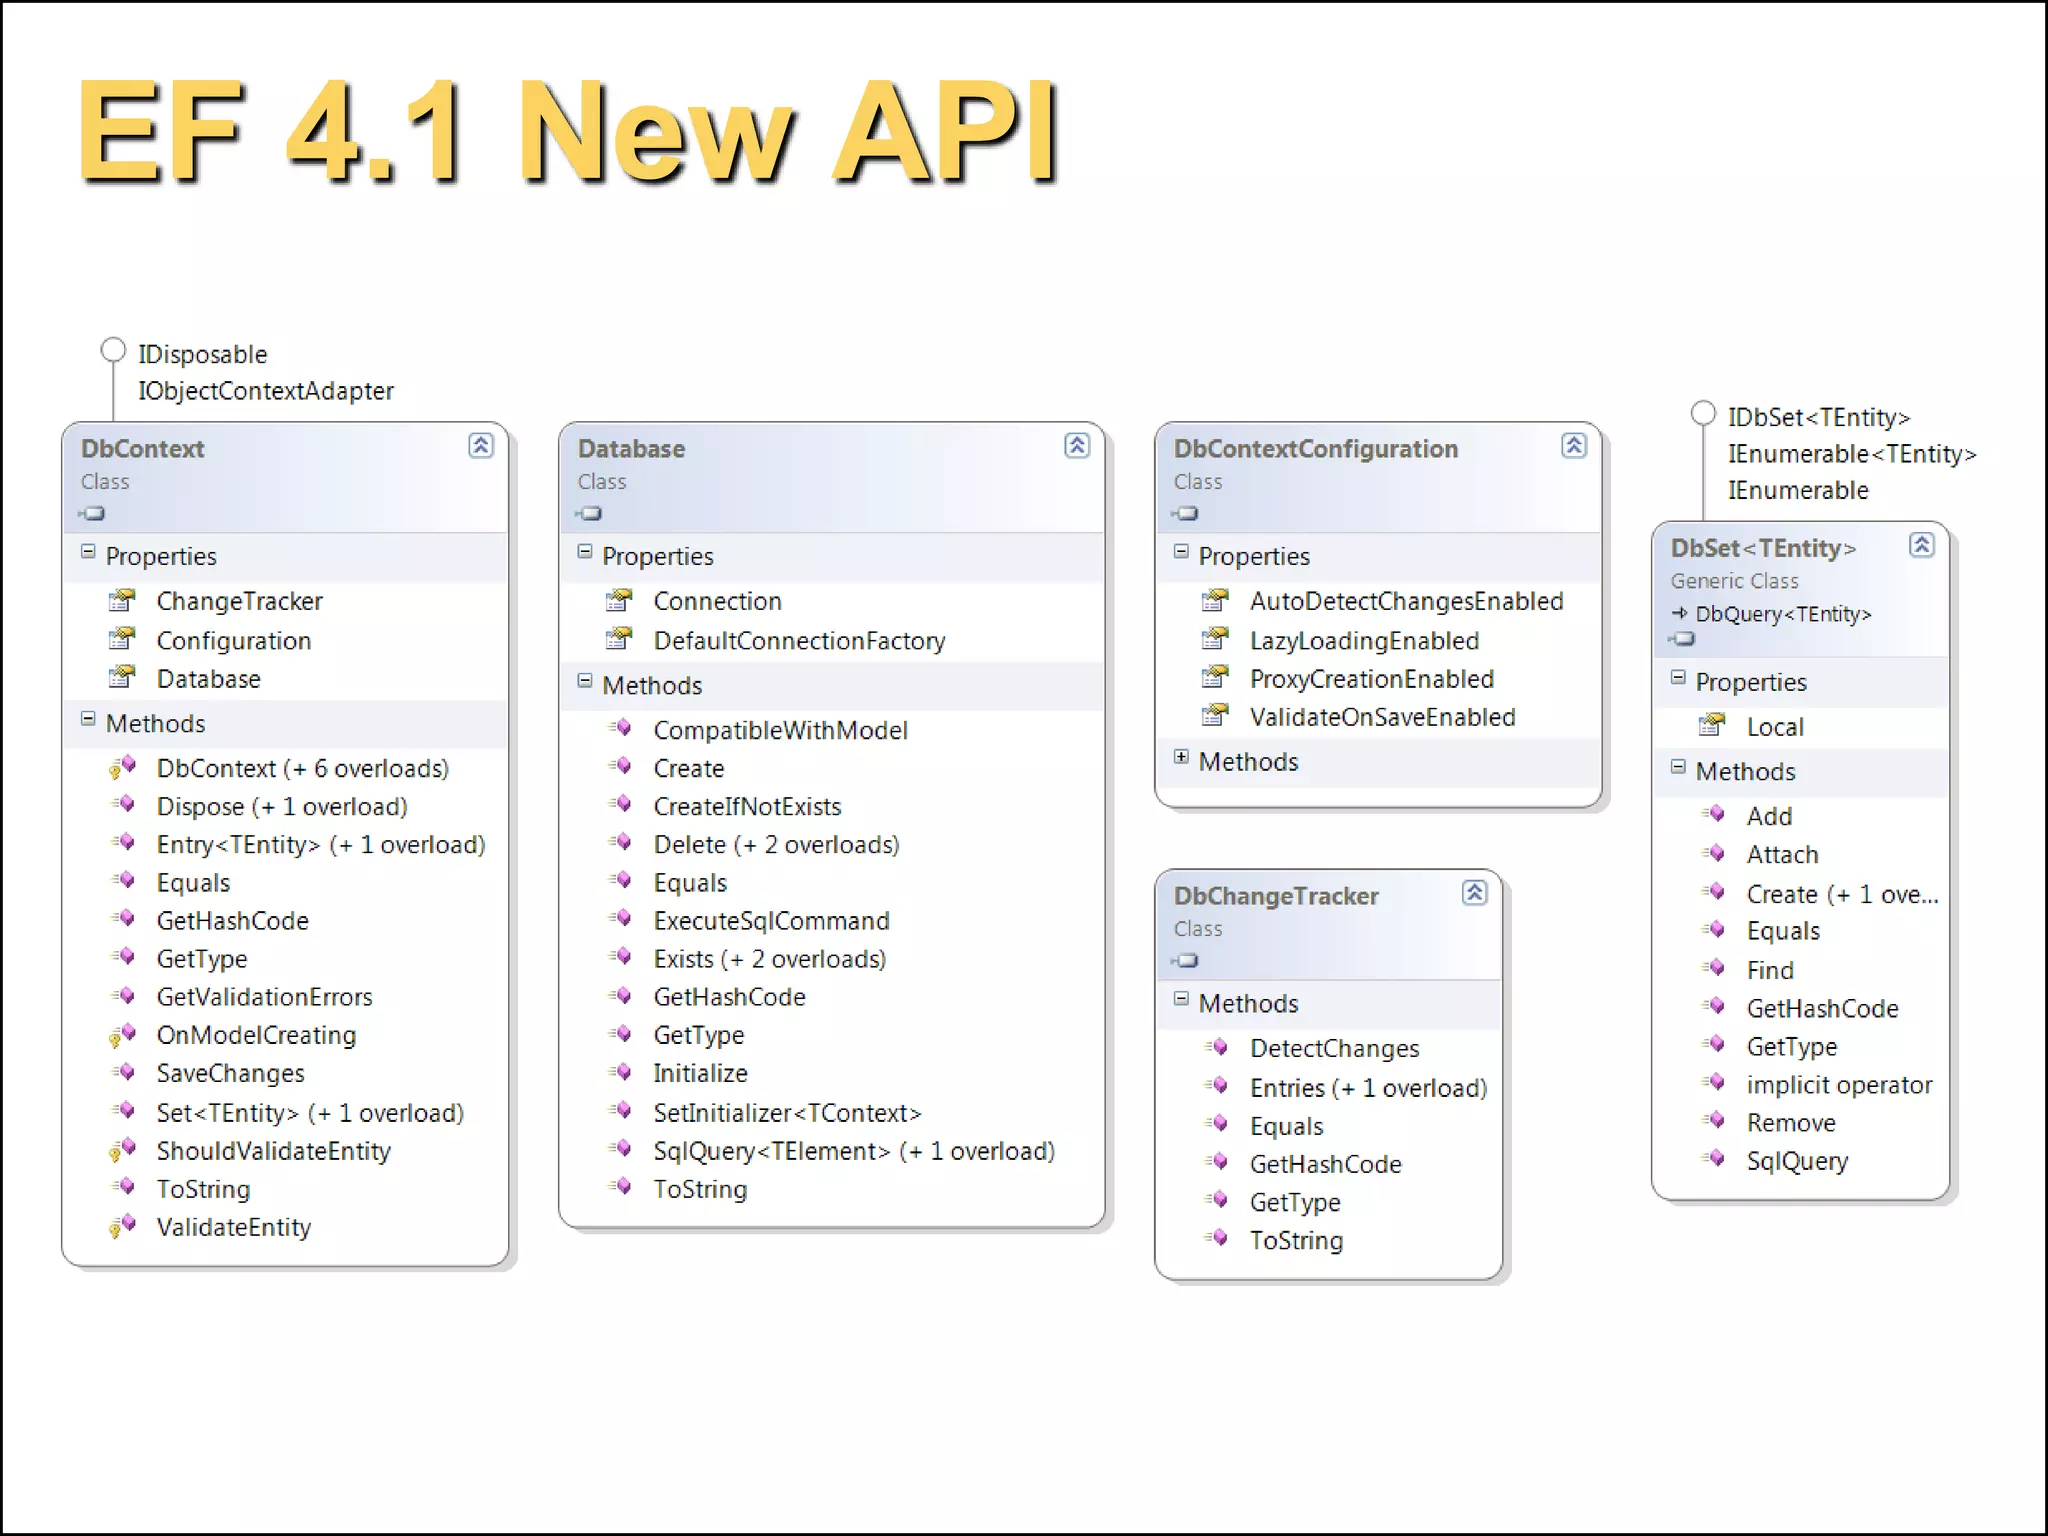
Task: Click the ChangeTracker property icon
Action: (122, 600)
